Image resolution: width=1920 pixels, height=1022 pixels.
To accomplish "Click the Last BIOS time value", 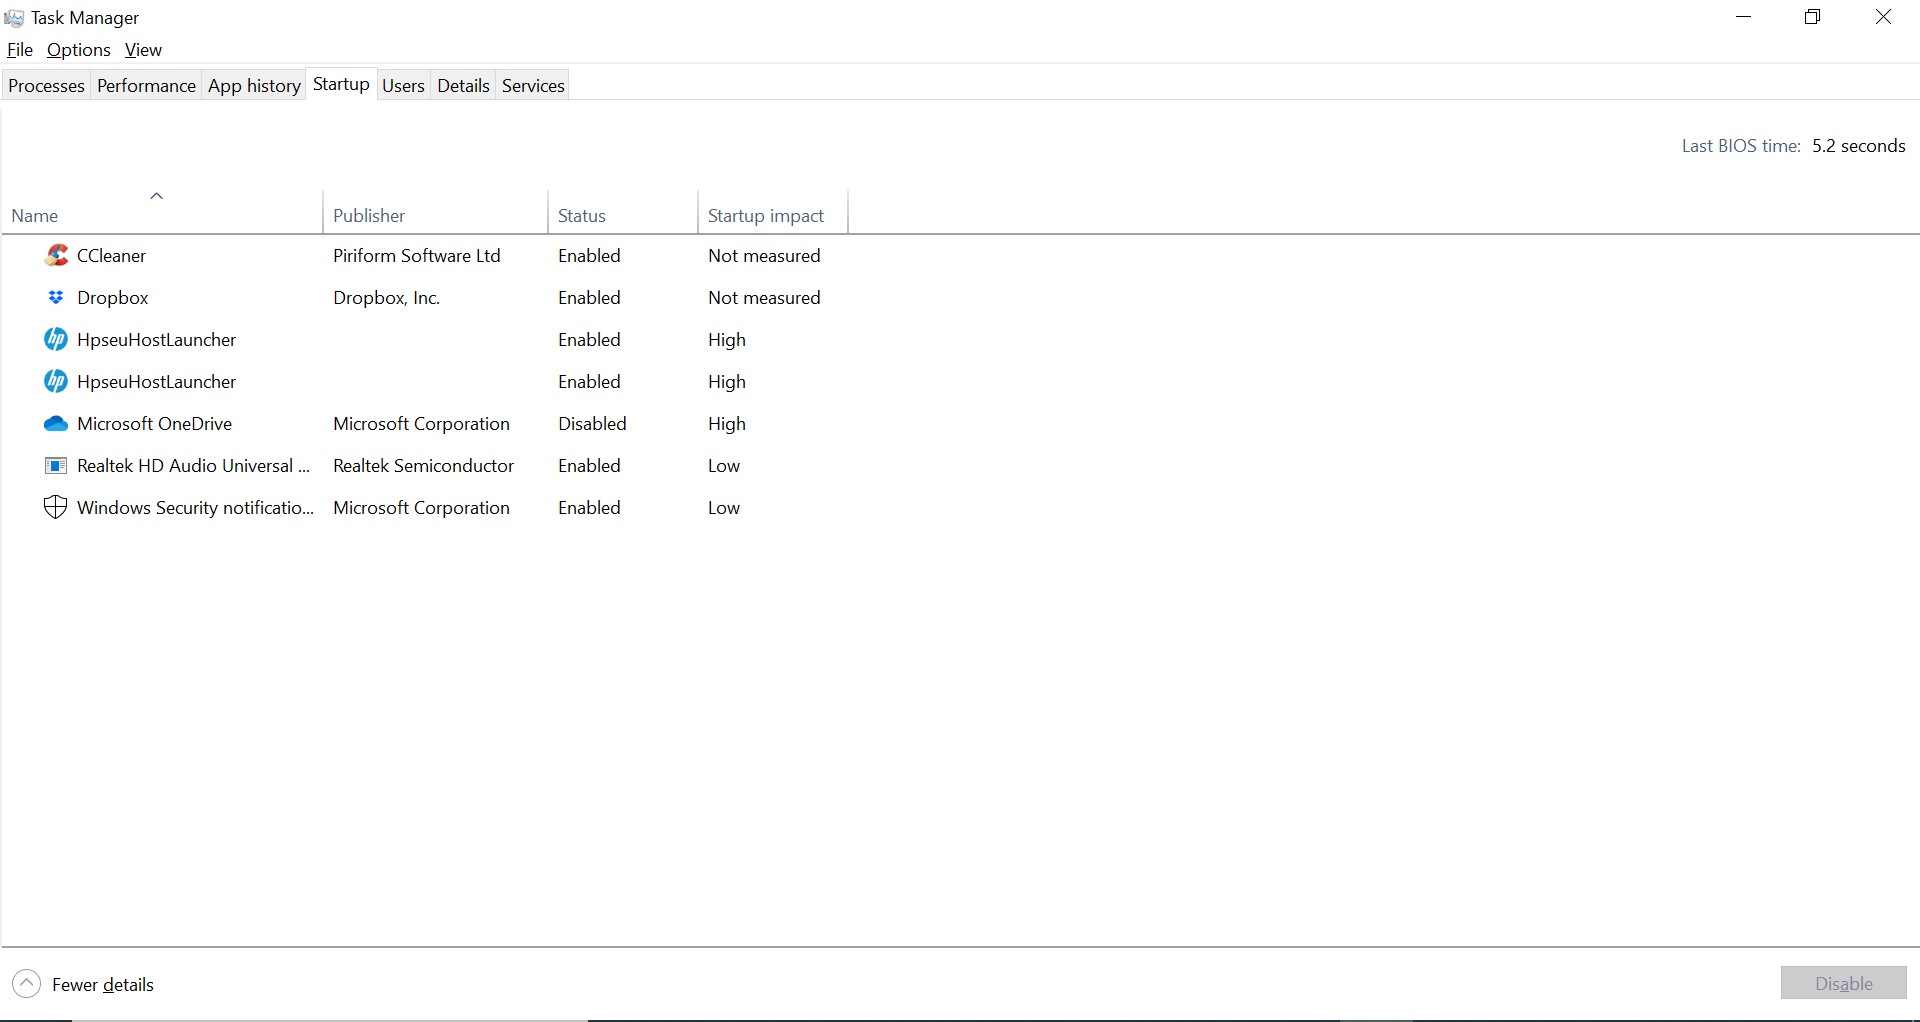I will [x=1858, y=146].
